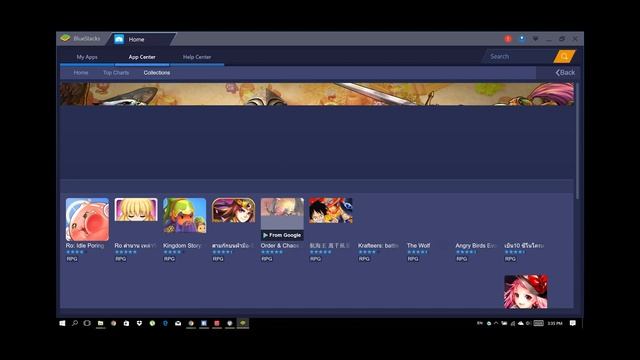This screenshot has width=640, height=360.
Task: Switch to the App Center tab
Action: point(142,57)
